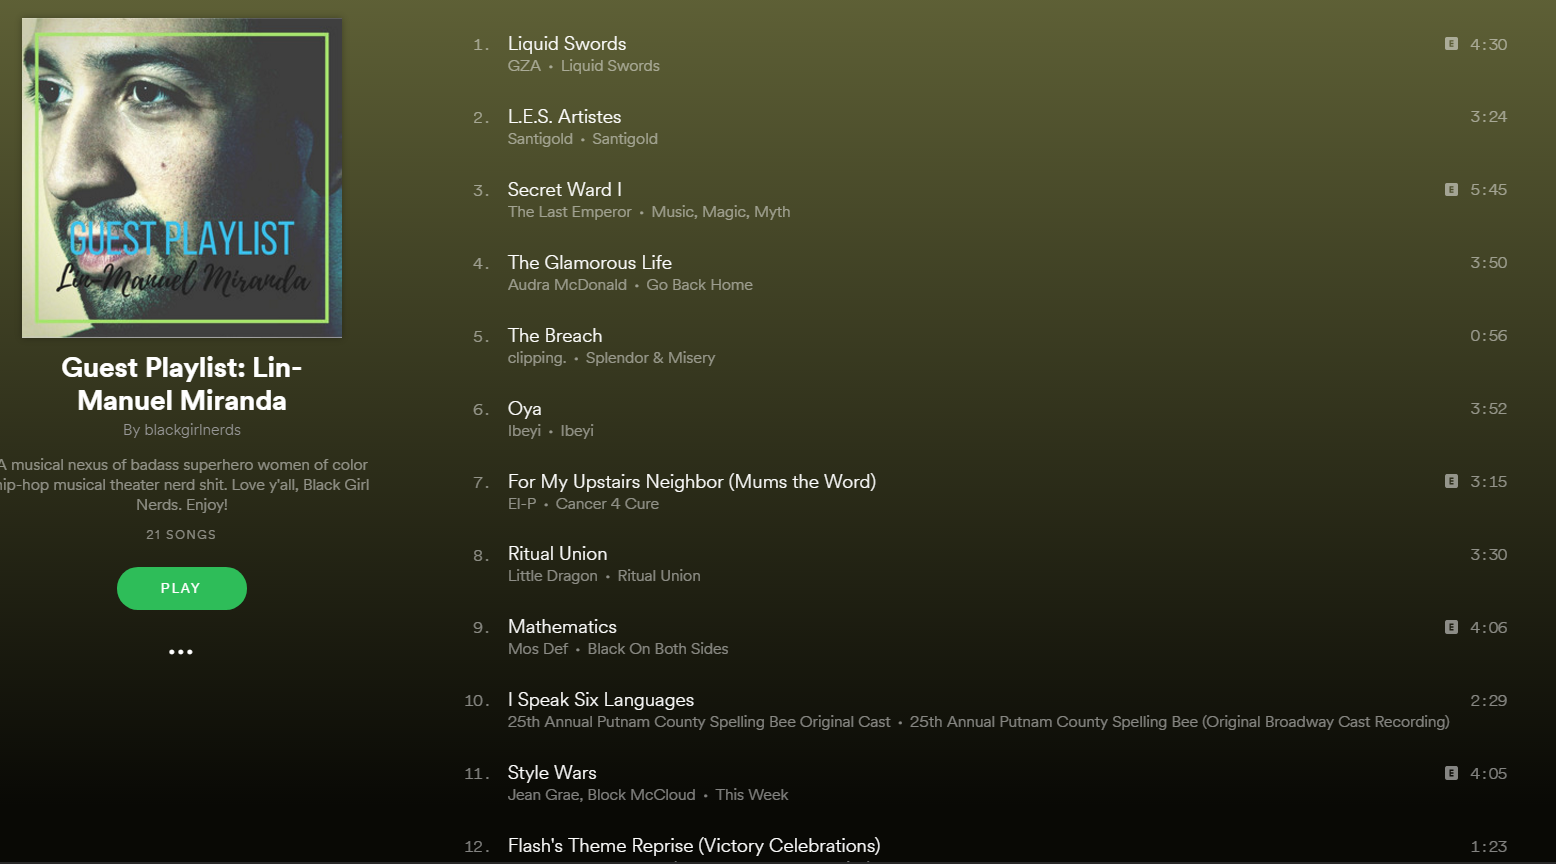Open the GZA artist link

524,66
